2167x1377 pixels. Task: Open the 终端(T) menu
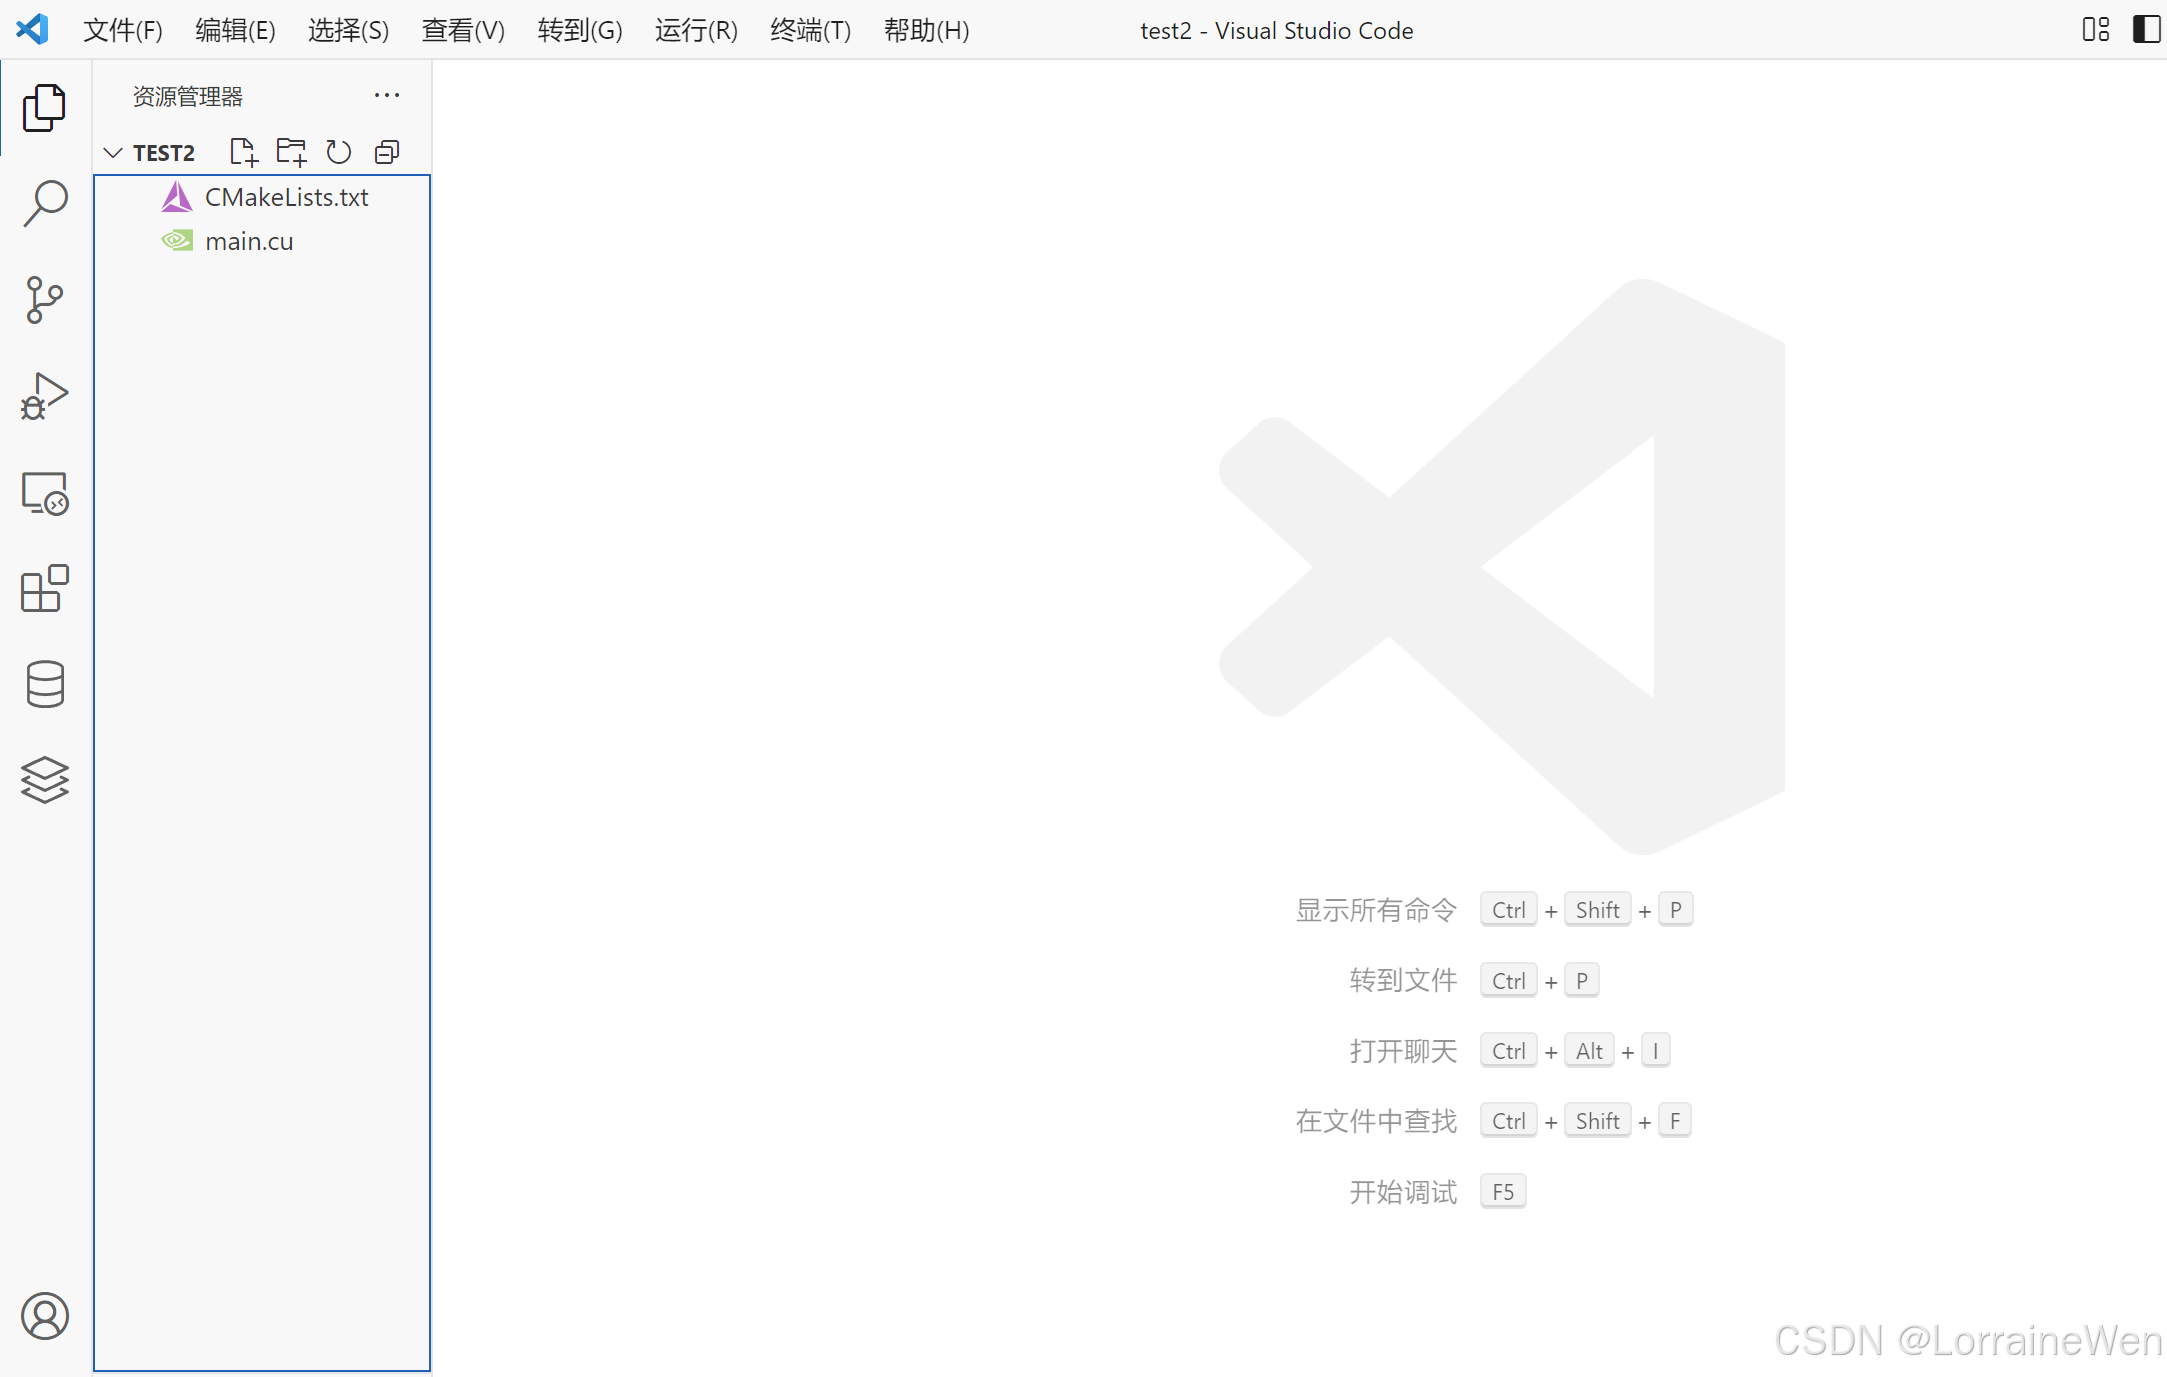click(810, 31)
